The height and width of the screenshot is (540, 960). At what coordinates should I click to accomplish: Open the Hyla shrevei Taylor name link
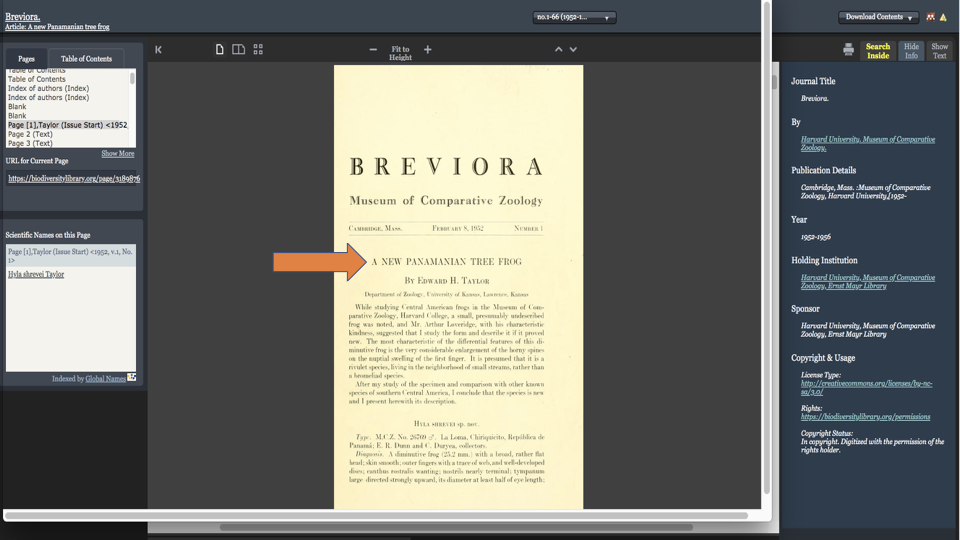[36, 274]
